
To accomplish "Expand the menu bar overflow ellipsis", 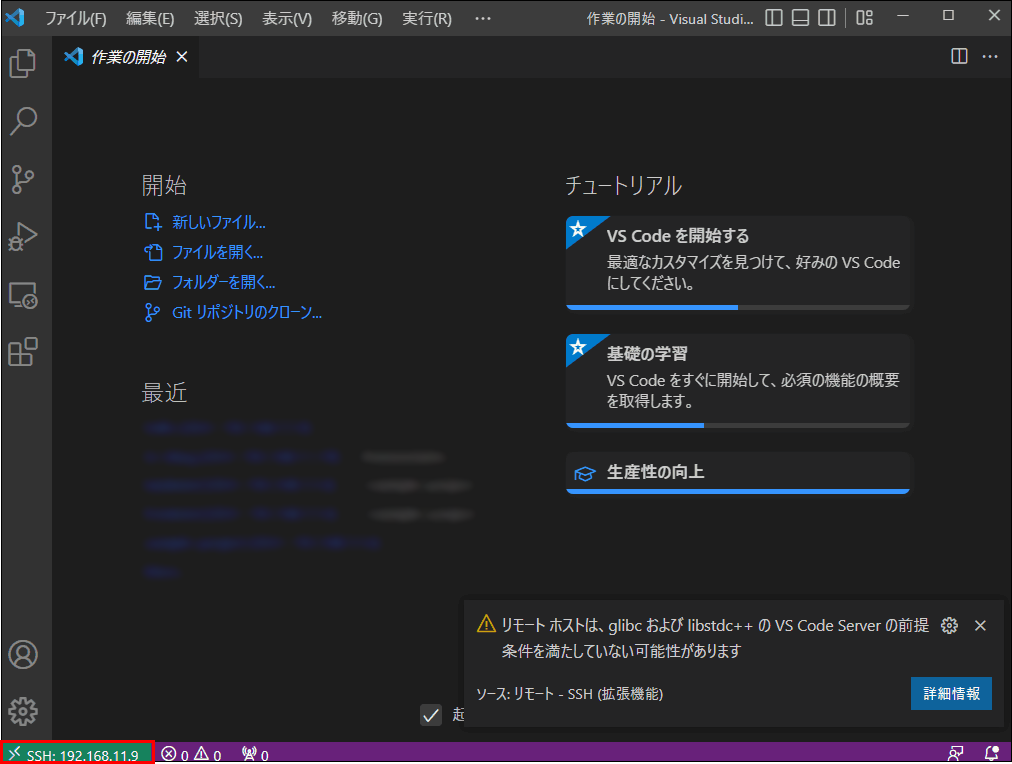I will (x=483, y=18).
